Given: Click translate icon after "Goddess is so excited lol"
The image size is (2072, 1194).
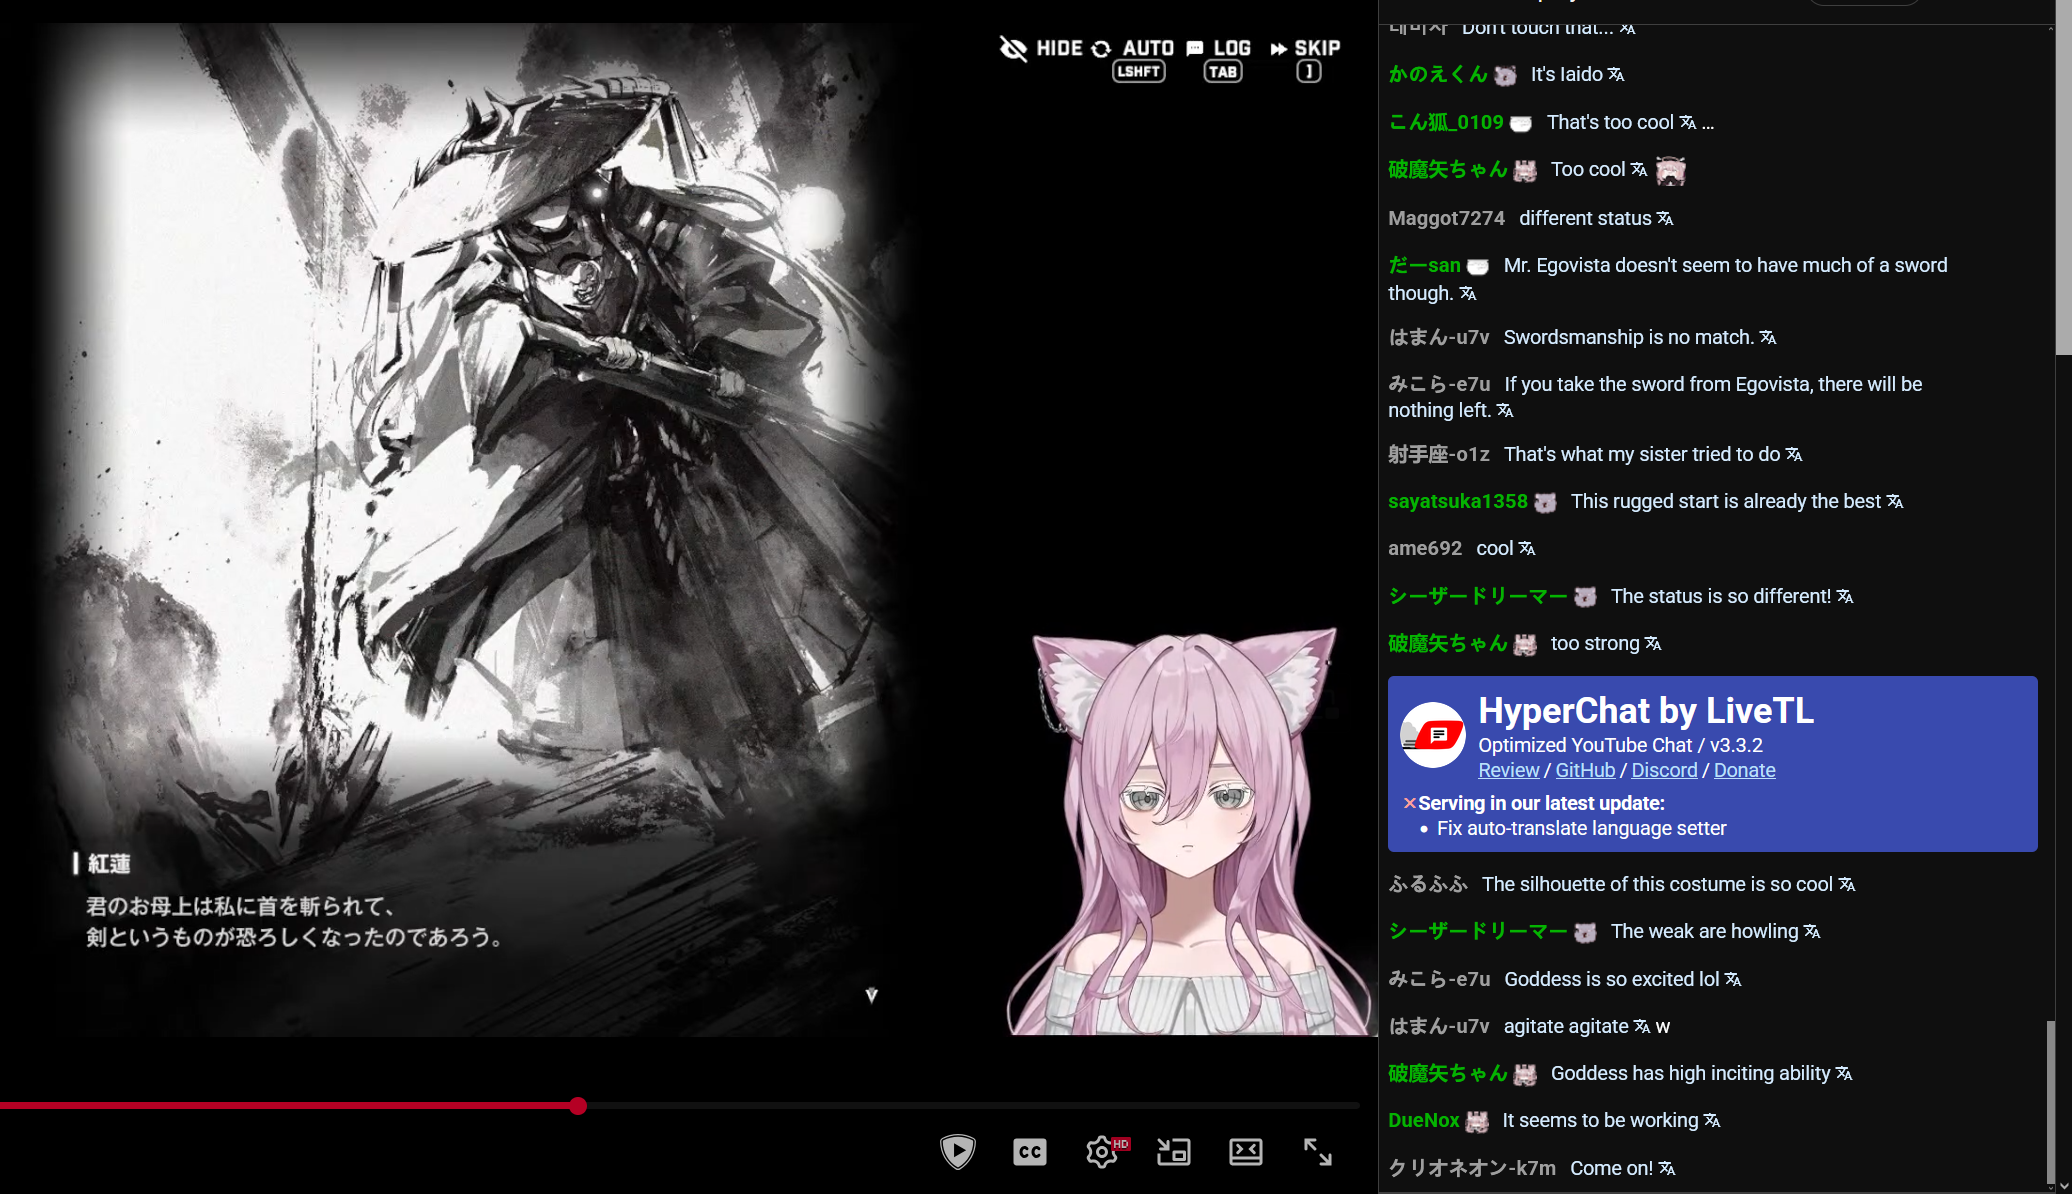Looking at the screenshot, I should click(x=1732, y=980).
